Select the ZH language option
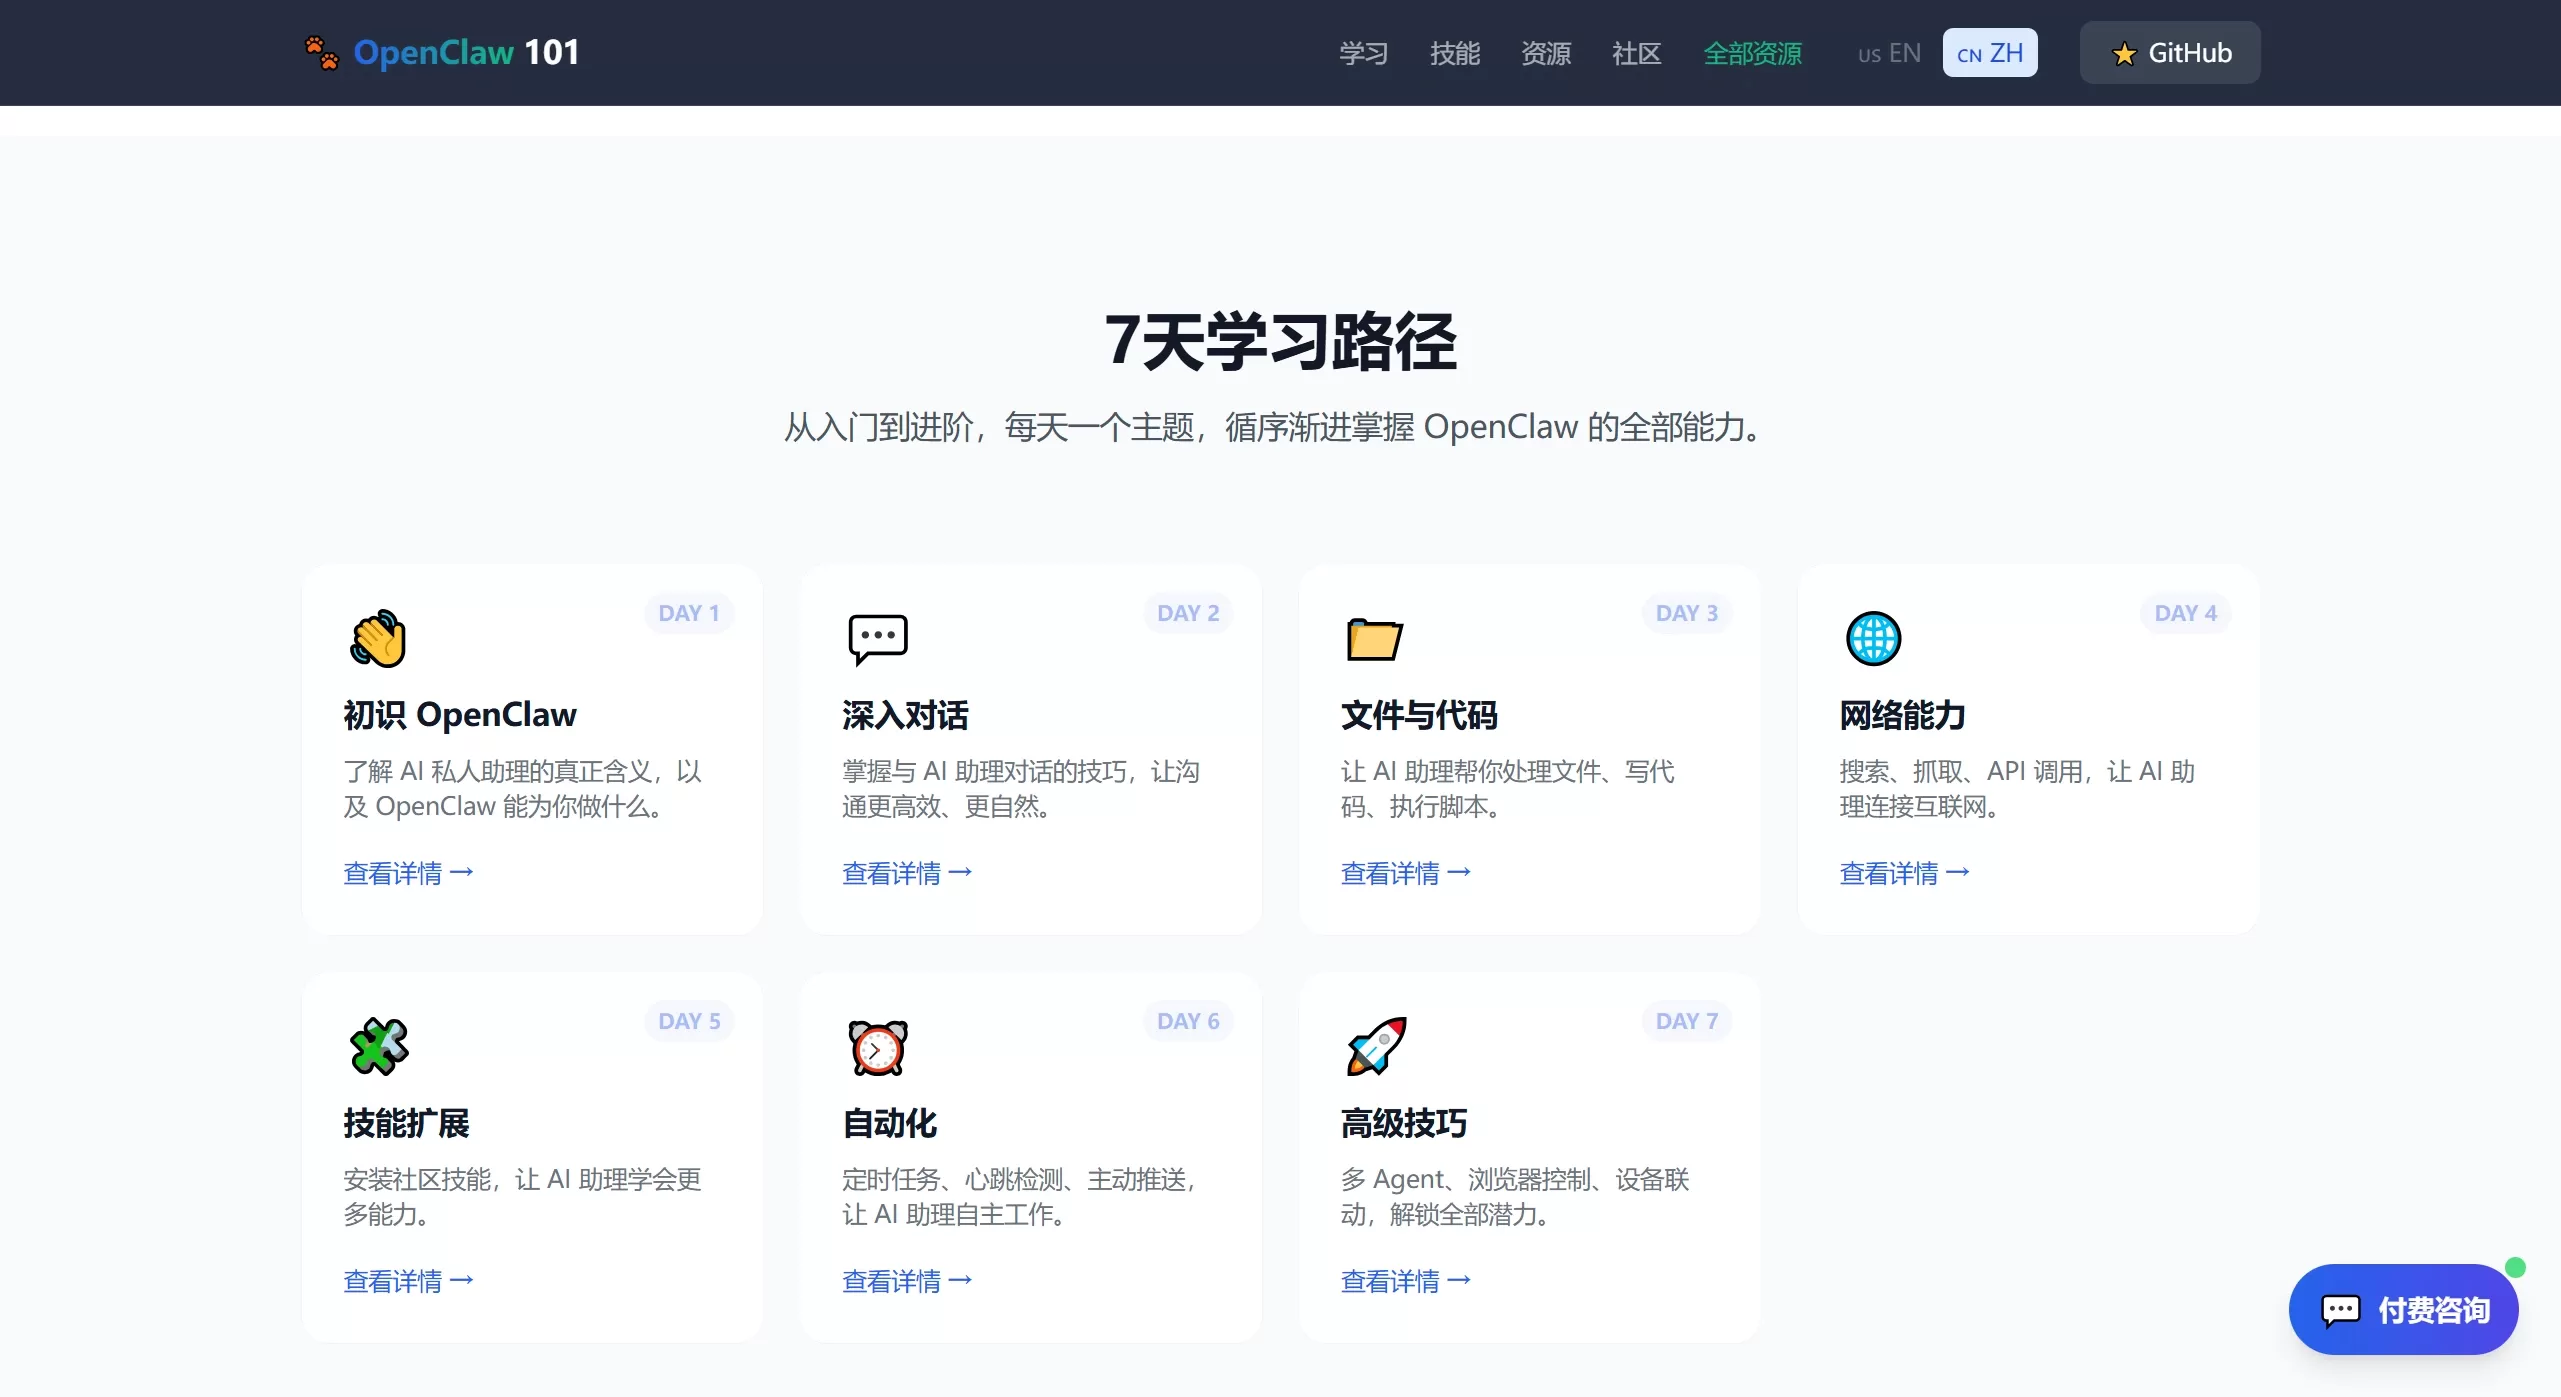The height and width of the screenshot is (1397, 2561). click(x=1989, y=53)
